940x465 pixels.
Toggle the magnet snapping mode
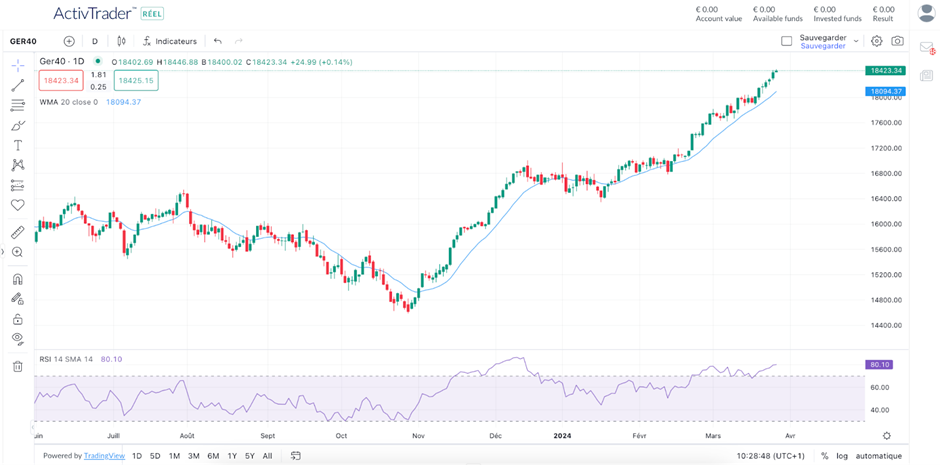pyautogui.click(x=17, y=280)
